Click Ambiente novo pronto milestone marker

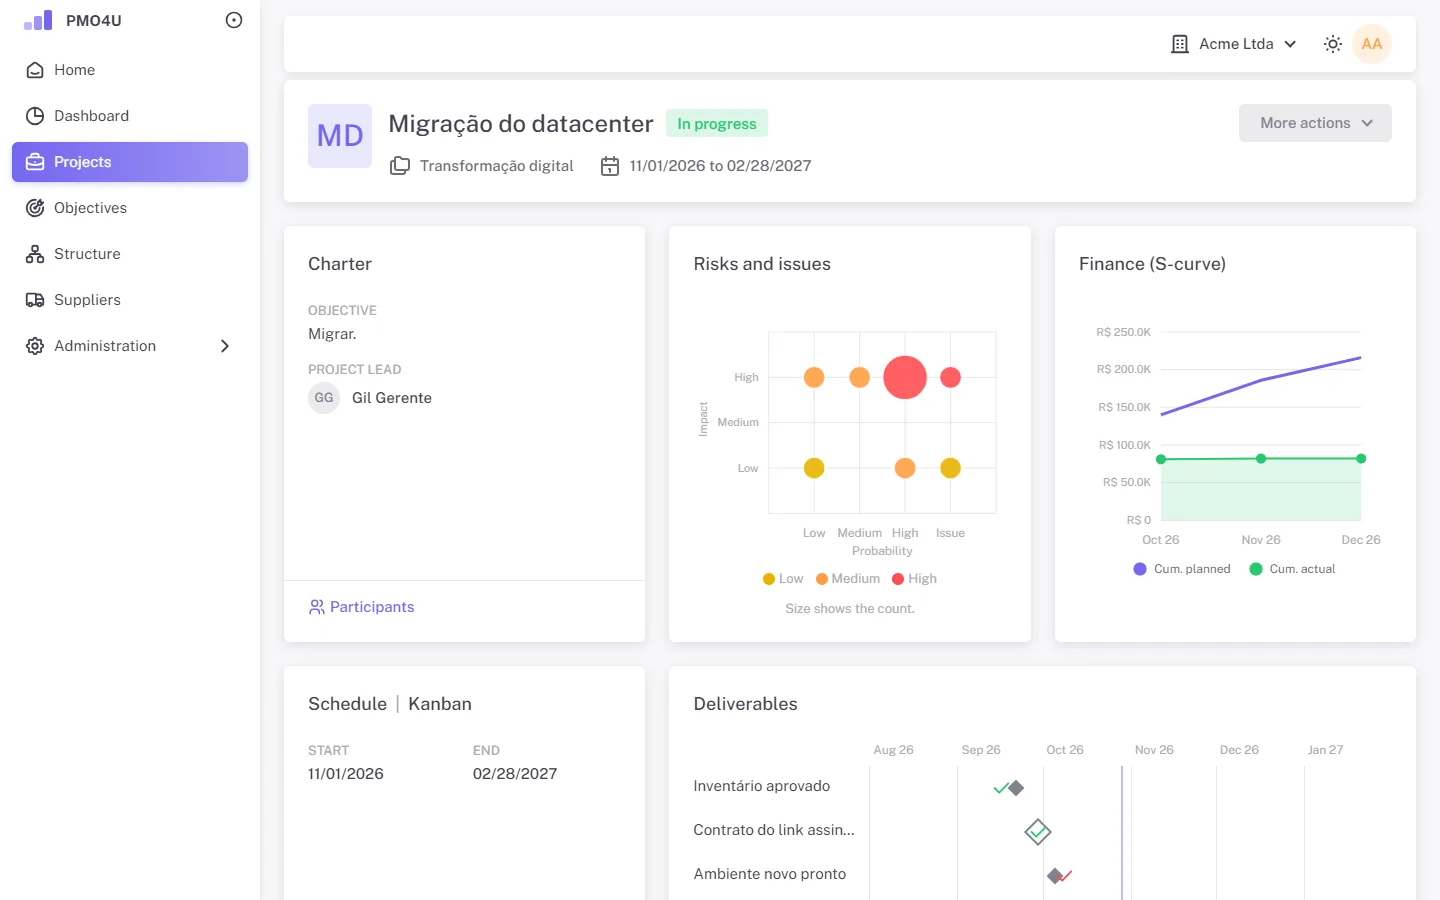[1054, 876]
